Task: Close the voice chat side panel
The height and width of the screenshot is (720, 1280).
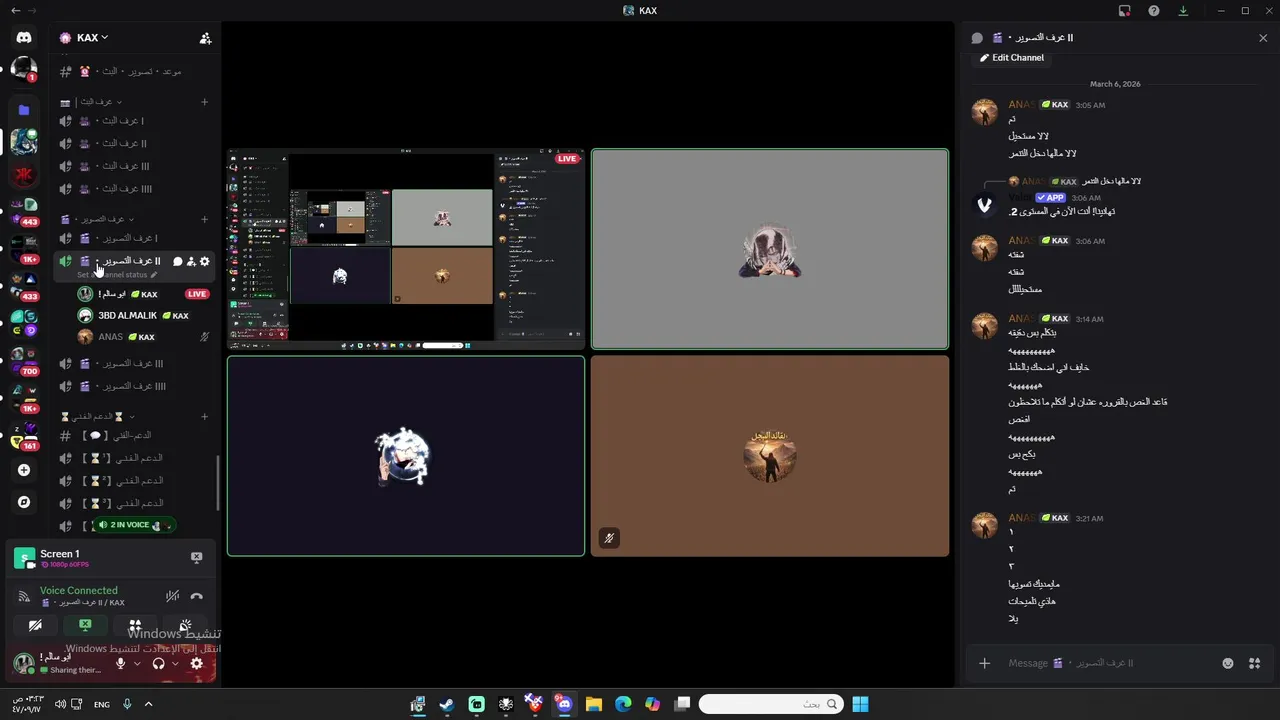Action: coord(1262,38)
